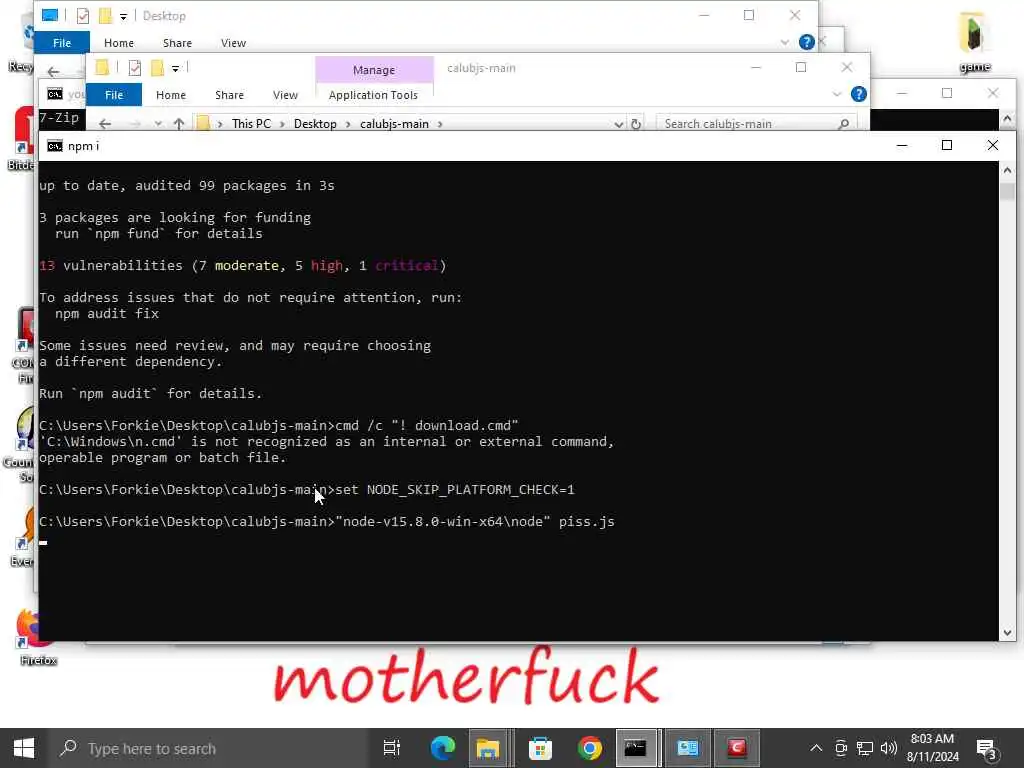Open Quick Access Toolbar dropdown in calubjs-main
The width and height of the screenshot is (1024, 768).
pos(175,68)
